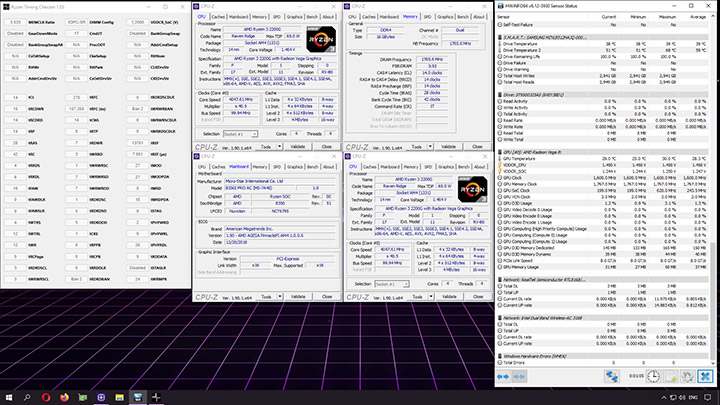Screen dimensions: 720x405
Task: Click 'MEMCLK Ratio' label in Ryzen Timing Checker
Action: click(x=41, y=22)
